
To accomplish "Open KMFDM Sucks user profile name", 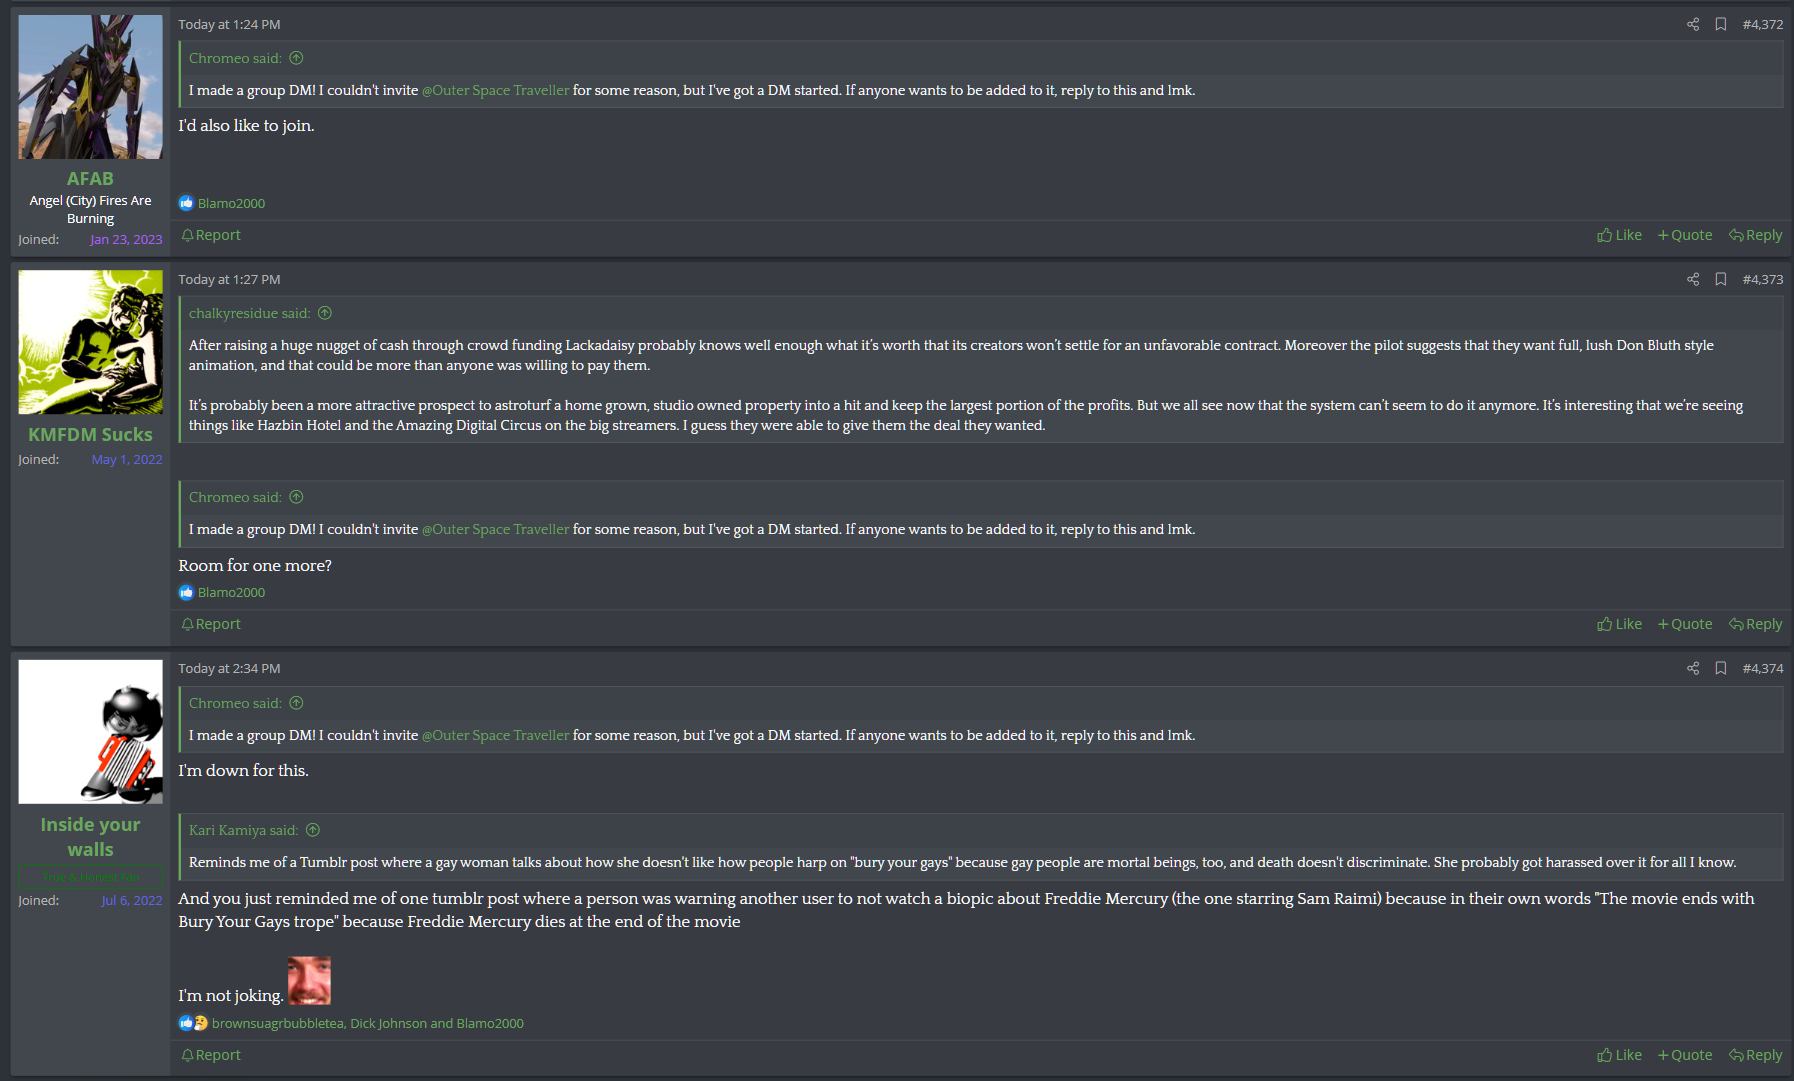I will [90, 435].
